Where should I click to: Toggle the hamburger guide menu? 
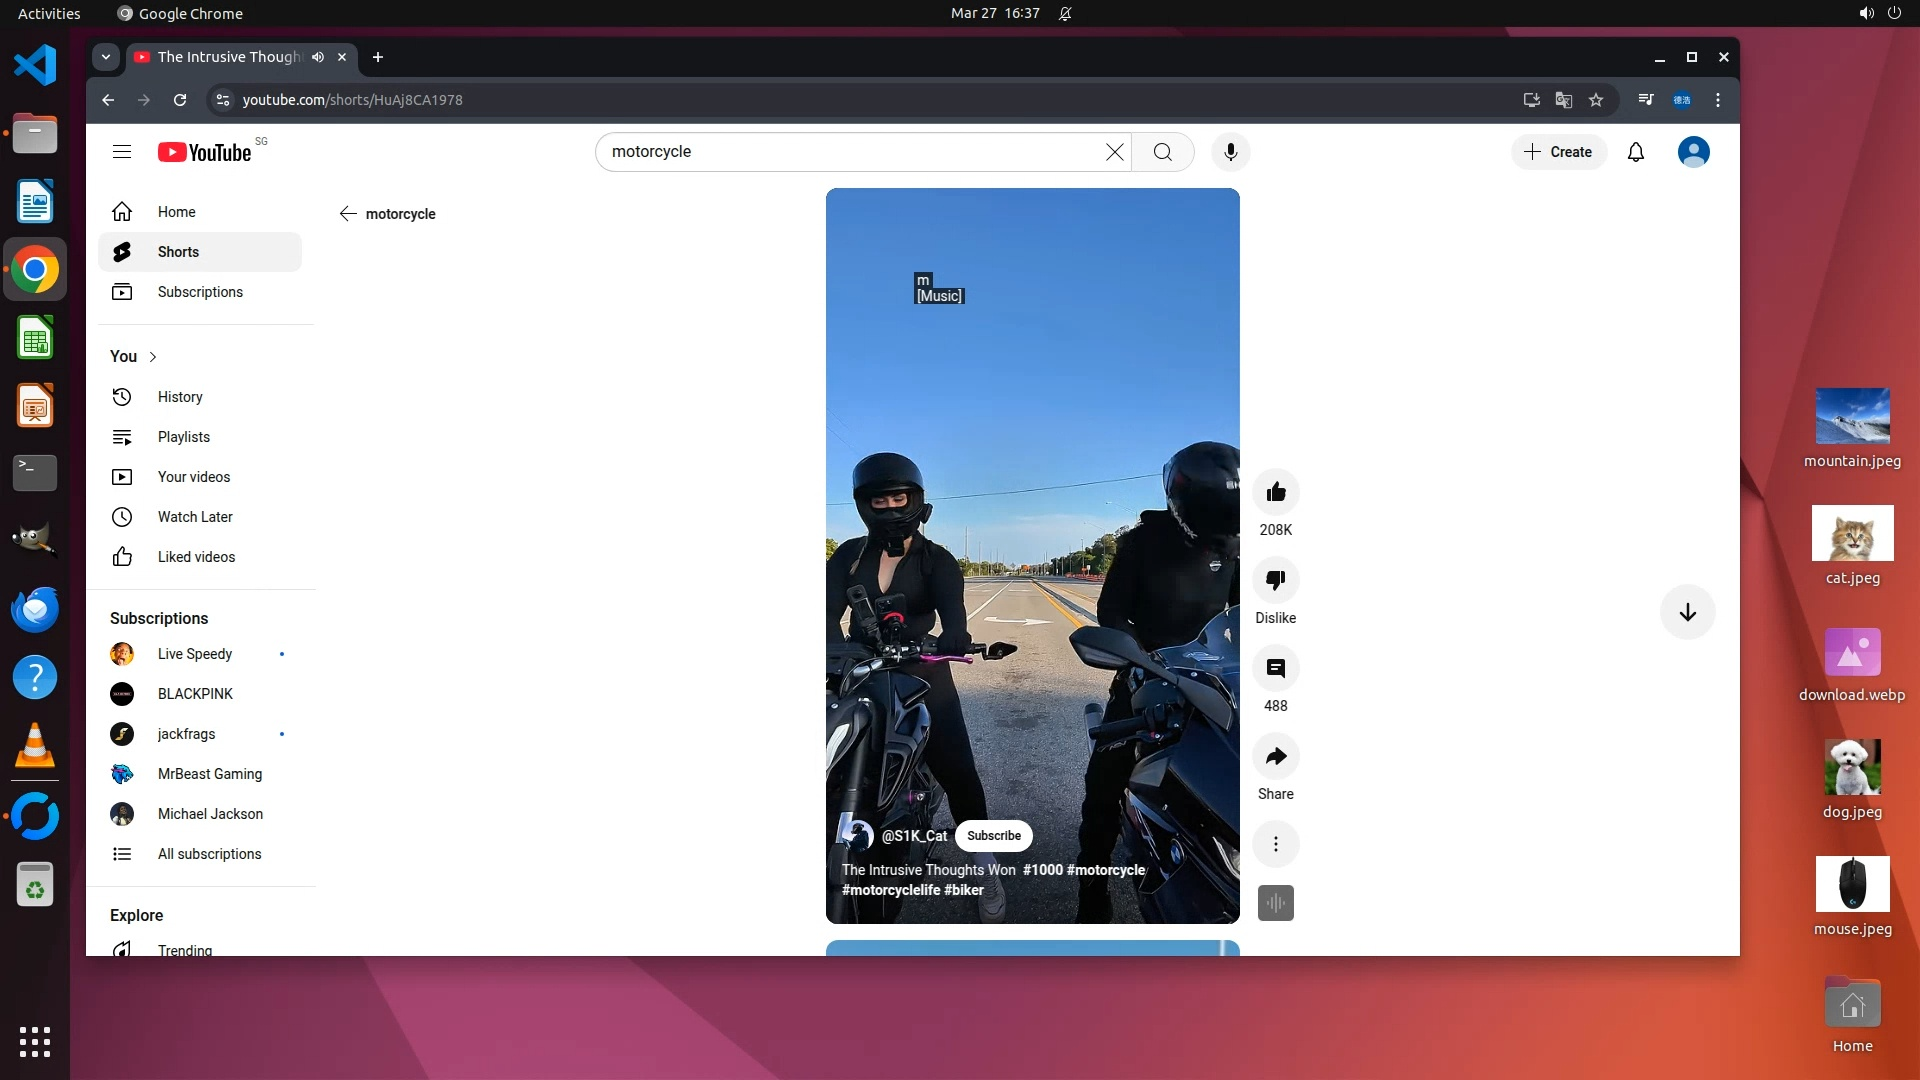pyautogui.click(x=122, y=152)
